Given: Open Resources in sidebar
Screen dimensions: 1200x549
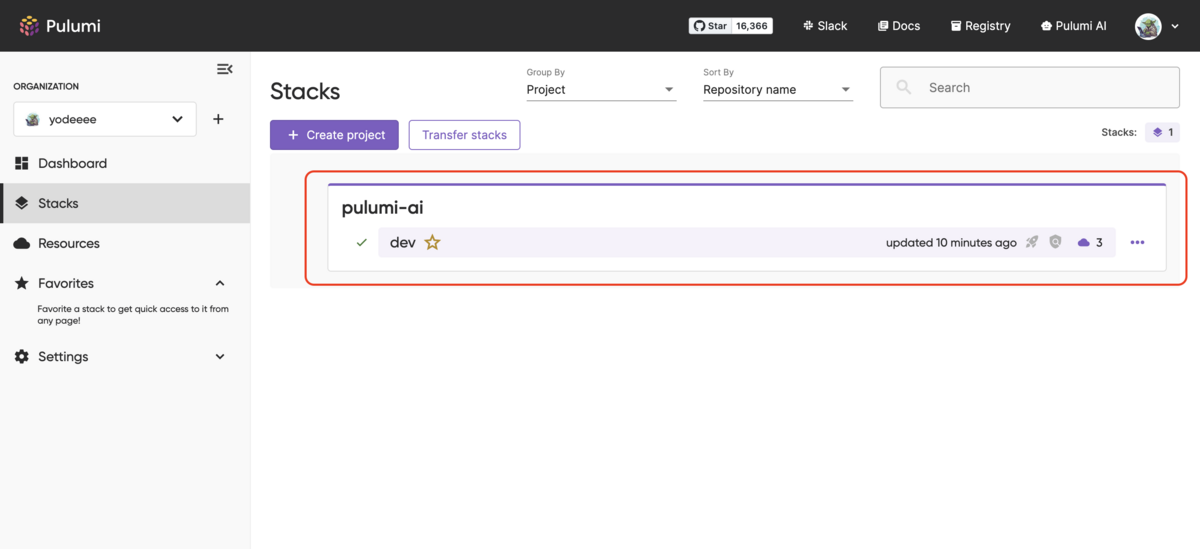Looking at the screenshot, I should tap(125, 243).
